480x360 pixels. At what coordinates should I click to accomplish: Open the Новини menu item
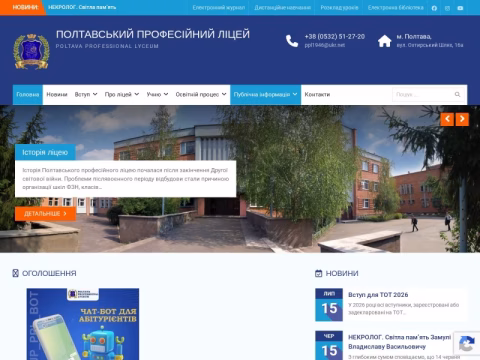[x=57, y=95]
